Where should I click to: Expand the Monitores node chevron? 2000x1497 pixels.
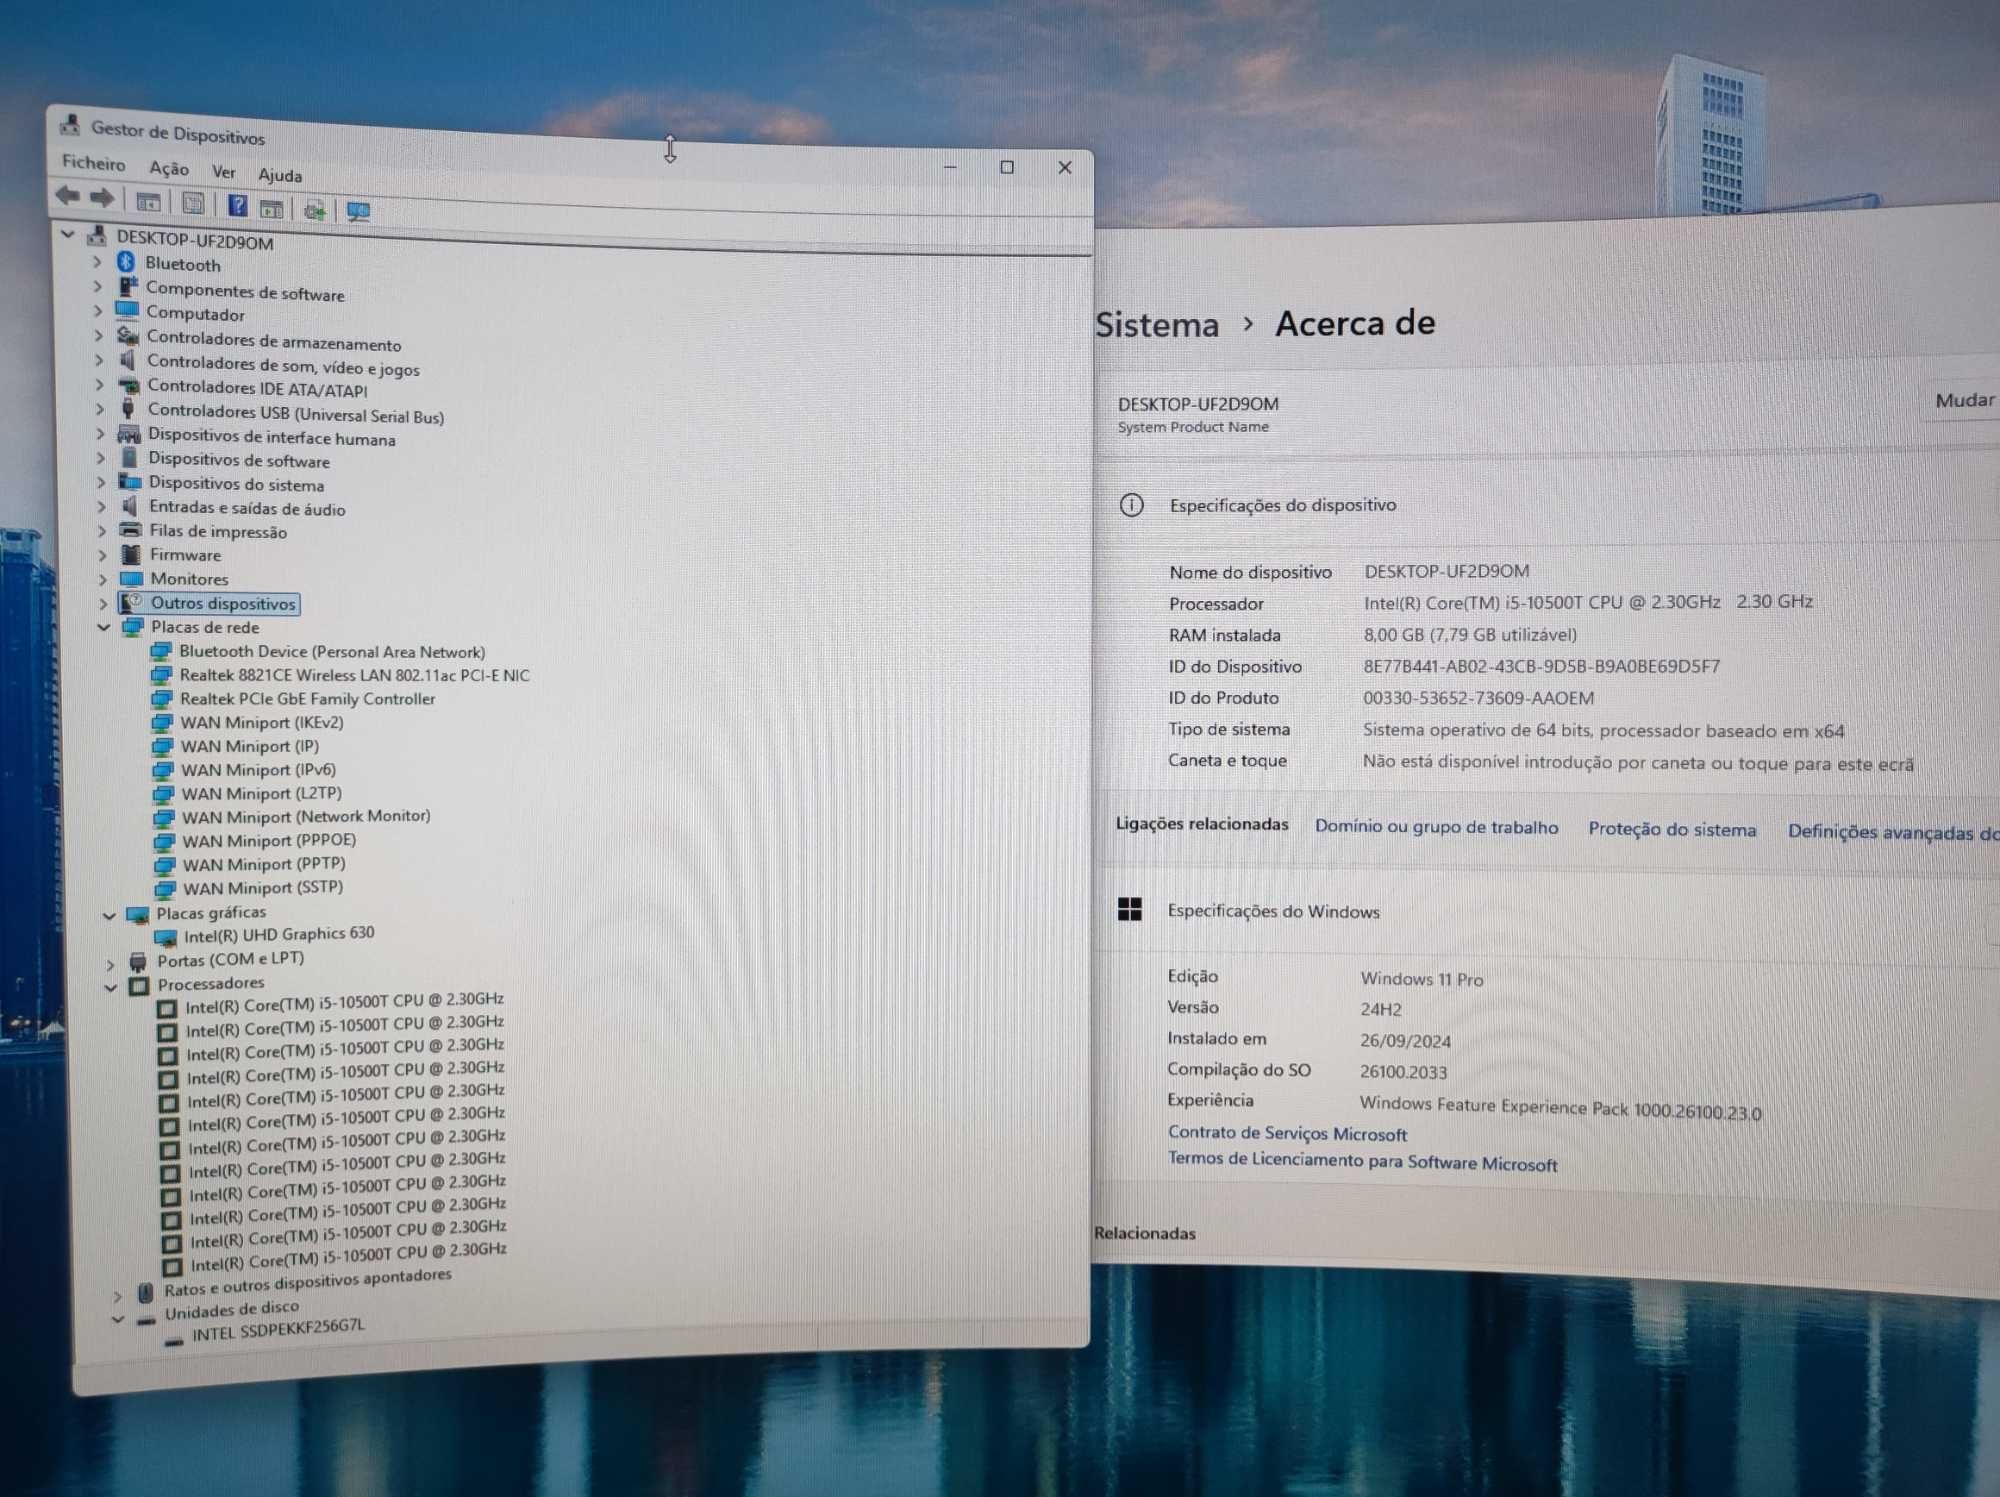[102, 579]
